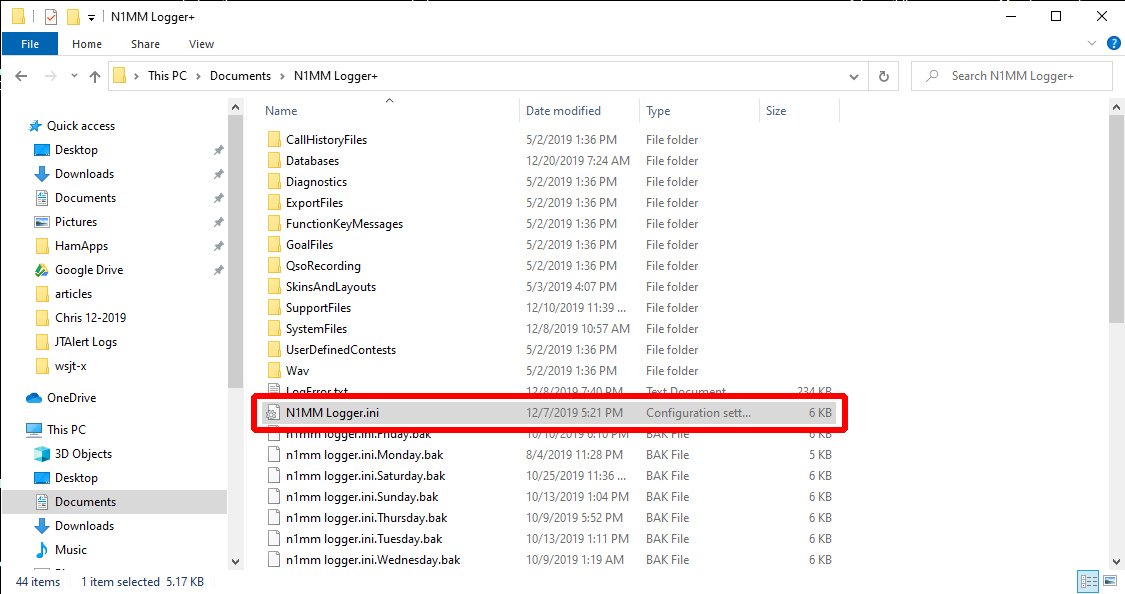Select the ExportFiles folder icon
The image size is (1125, 594).
[273, 203]
